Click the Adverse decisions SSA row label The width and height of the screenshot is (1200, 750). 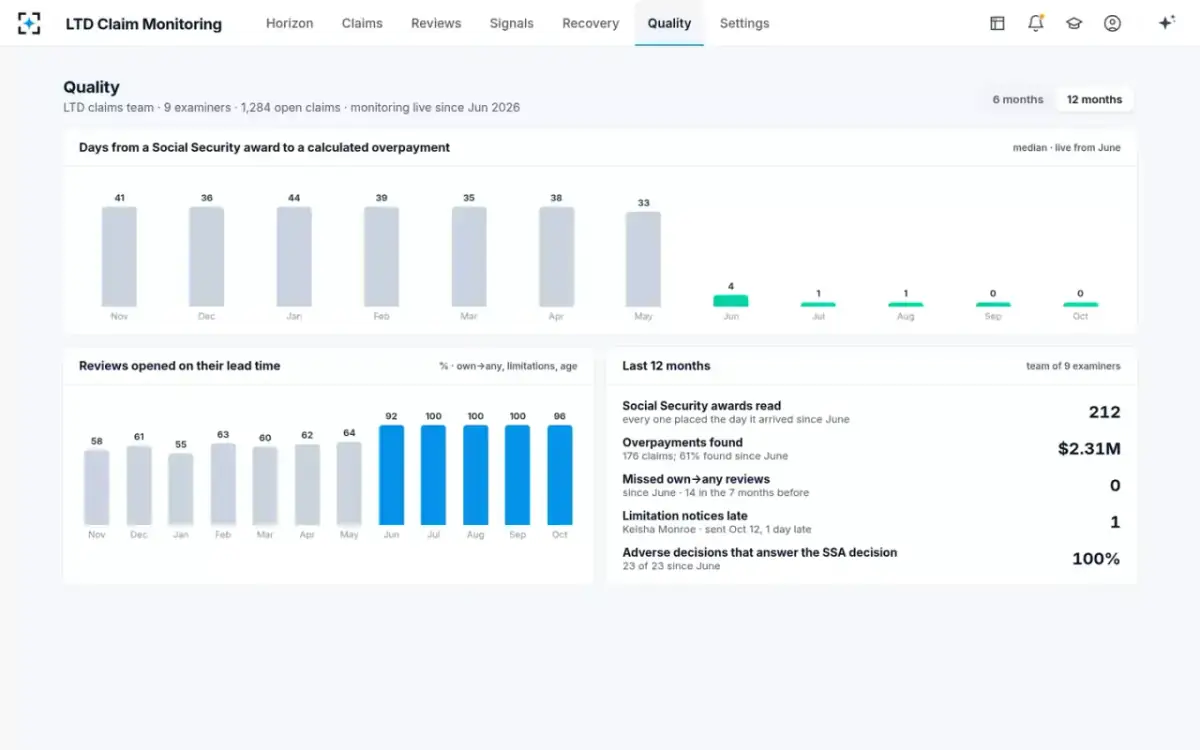(760, 552)
